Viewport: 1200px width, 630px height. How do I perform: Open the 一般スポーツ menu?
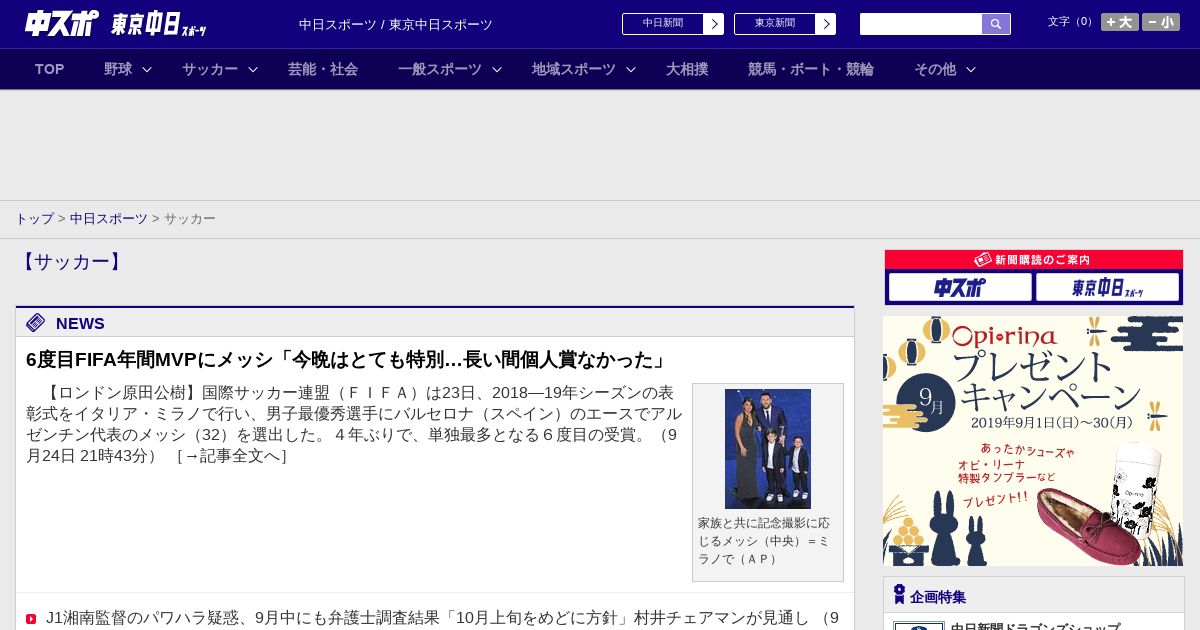tap(440, 69)
